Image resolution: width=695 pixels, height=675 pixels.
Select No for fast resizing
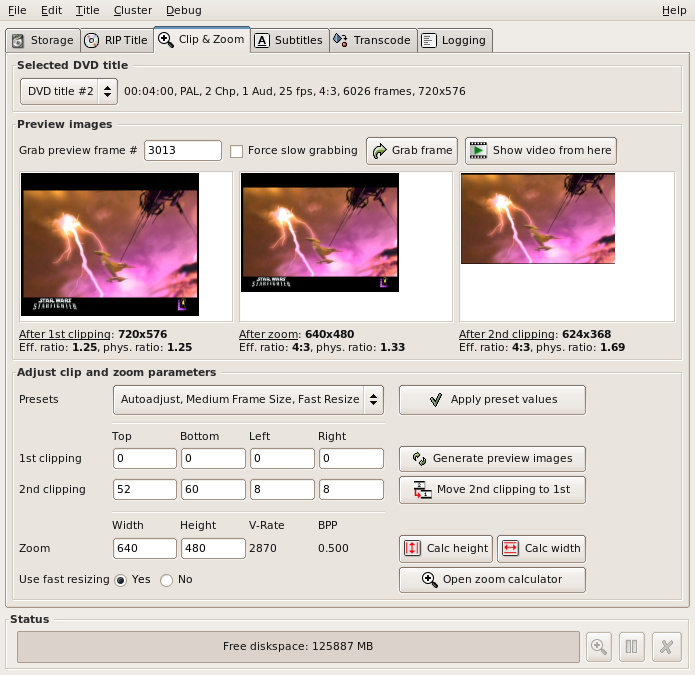(167, 579)
